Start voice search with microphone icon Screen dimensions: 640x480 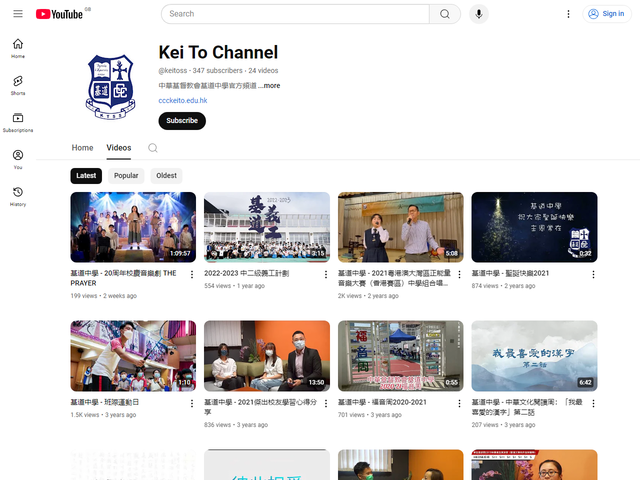(x=479, y=14)
